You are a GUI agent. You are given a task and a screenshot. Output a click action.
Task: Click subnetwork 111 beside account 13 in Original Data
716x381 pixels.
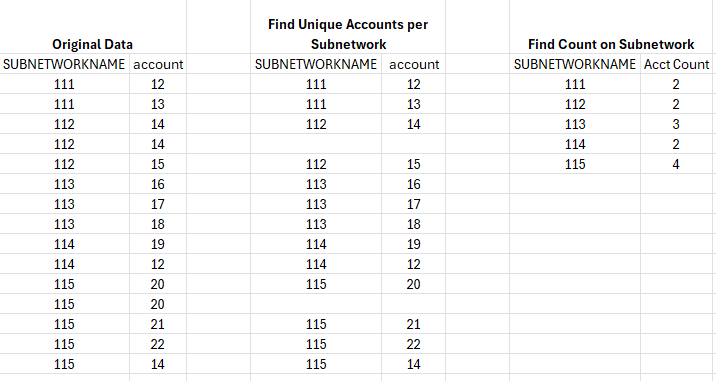(64, 105)
